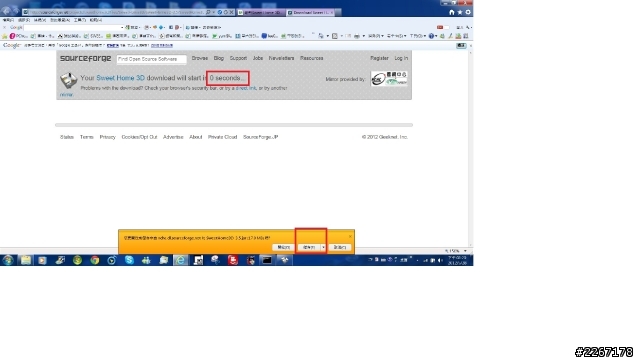Open the Favorites star icon

(x=460, y=12)
